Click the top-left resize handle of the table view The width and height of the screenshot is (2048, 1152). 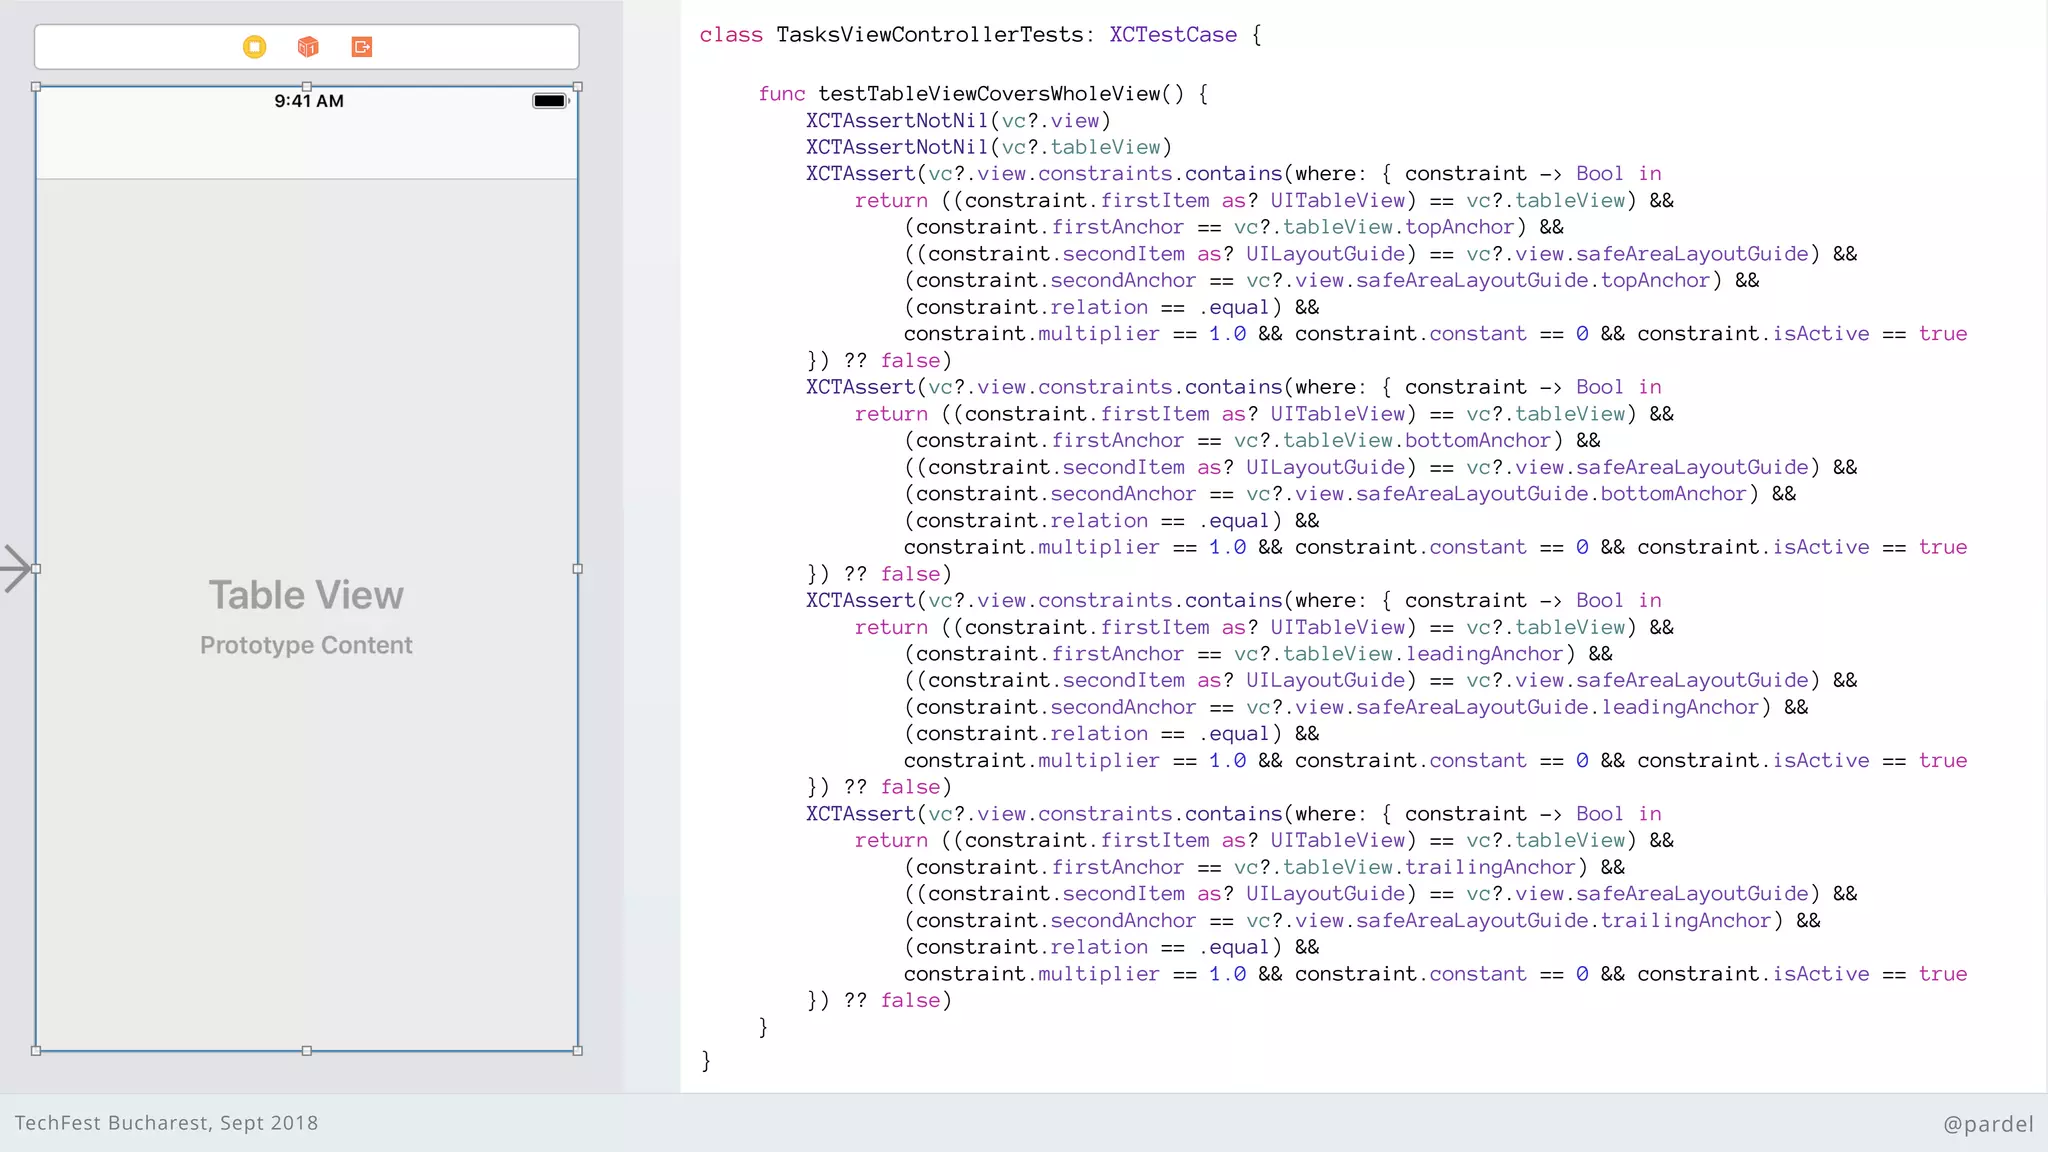[x=36, y=87]
